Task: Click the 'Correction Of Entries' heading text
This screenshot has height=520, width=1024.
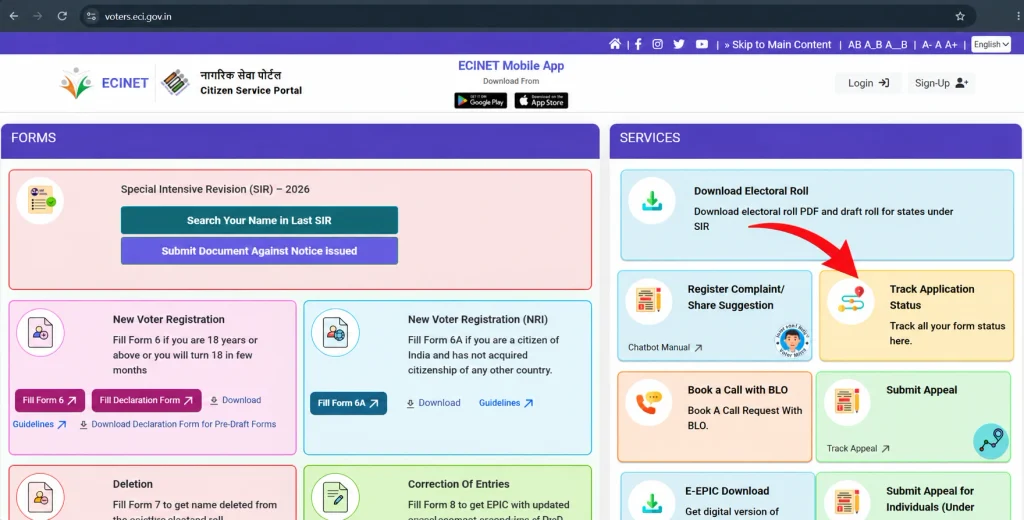Action: (458, 484)
